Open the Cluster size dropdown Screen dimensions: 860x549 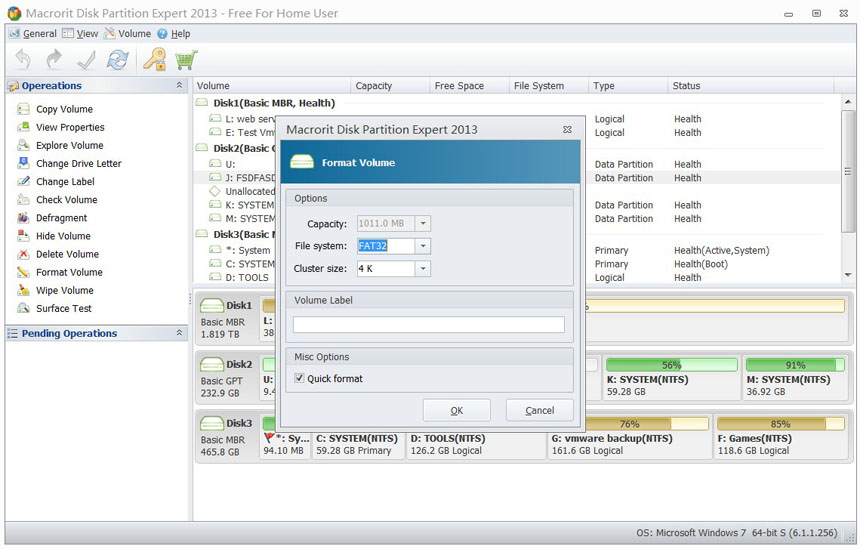pos(423,269)
